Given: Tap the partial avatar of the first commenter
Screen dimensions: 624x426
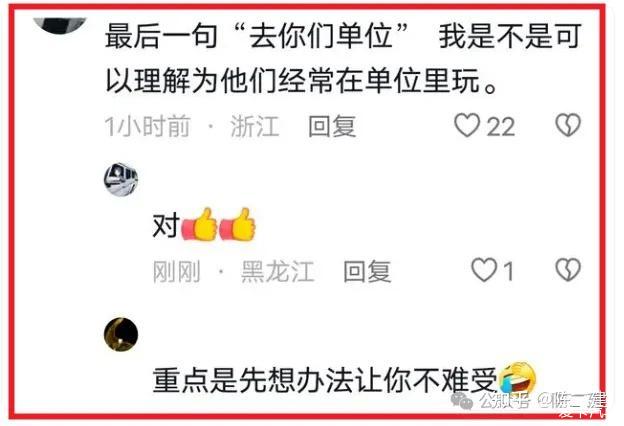Looking at the screenshot, I should pos(60,25).
